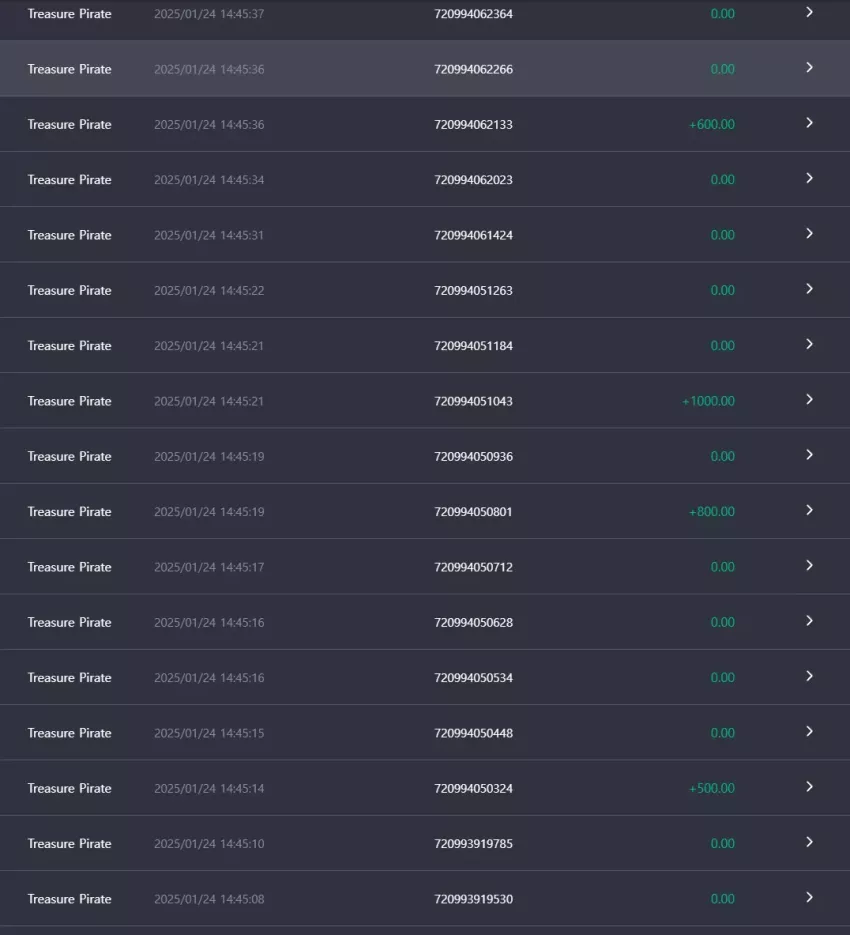Expand details arrow for bet 720994062364

[809, 13]
